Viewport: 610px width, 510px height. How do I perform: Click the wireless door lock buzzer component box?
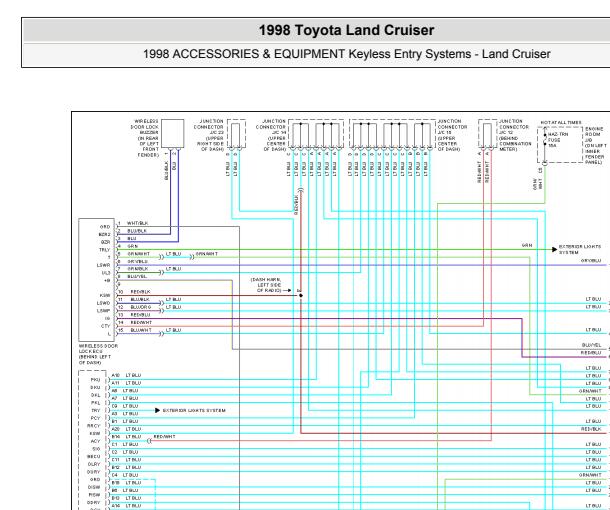(x=172, y=133)
